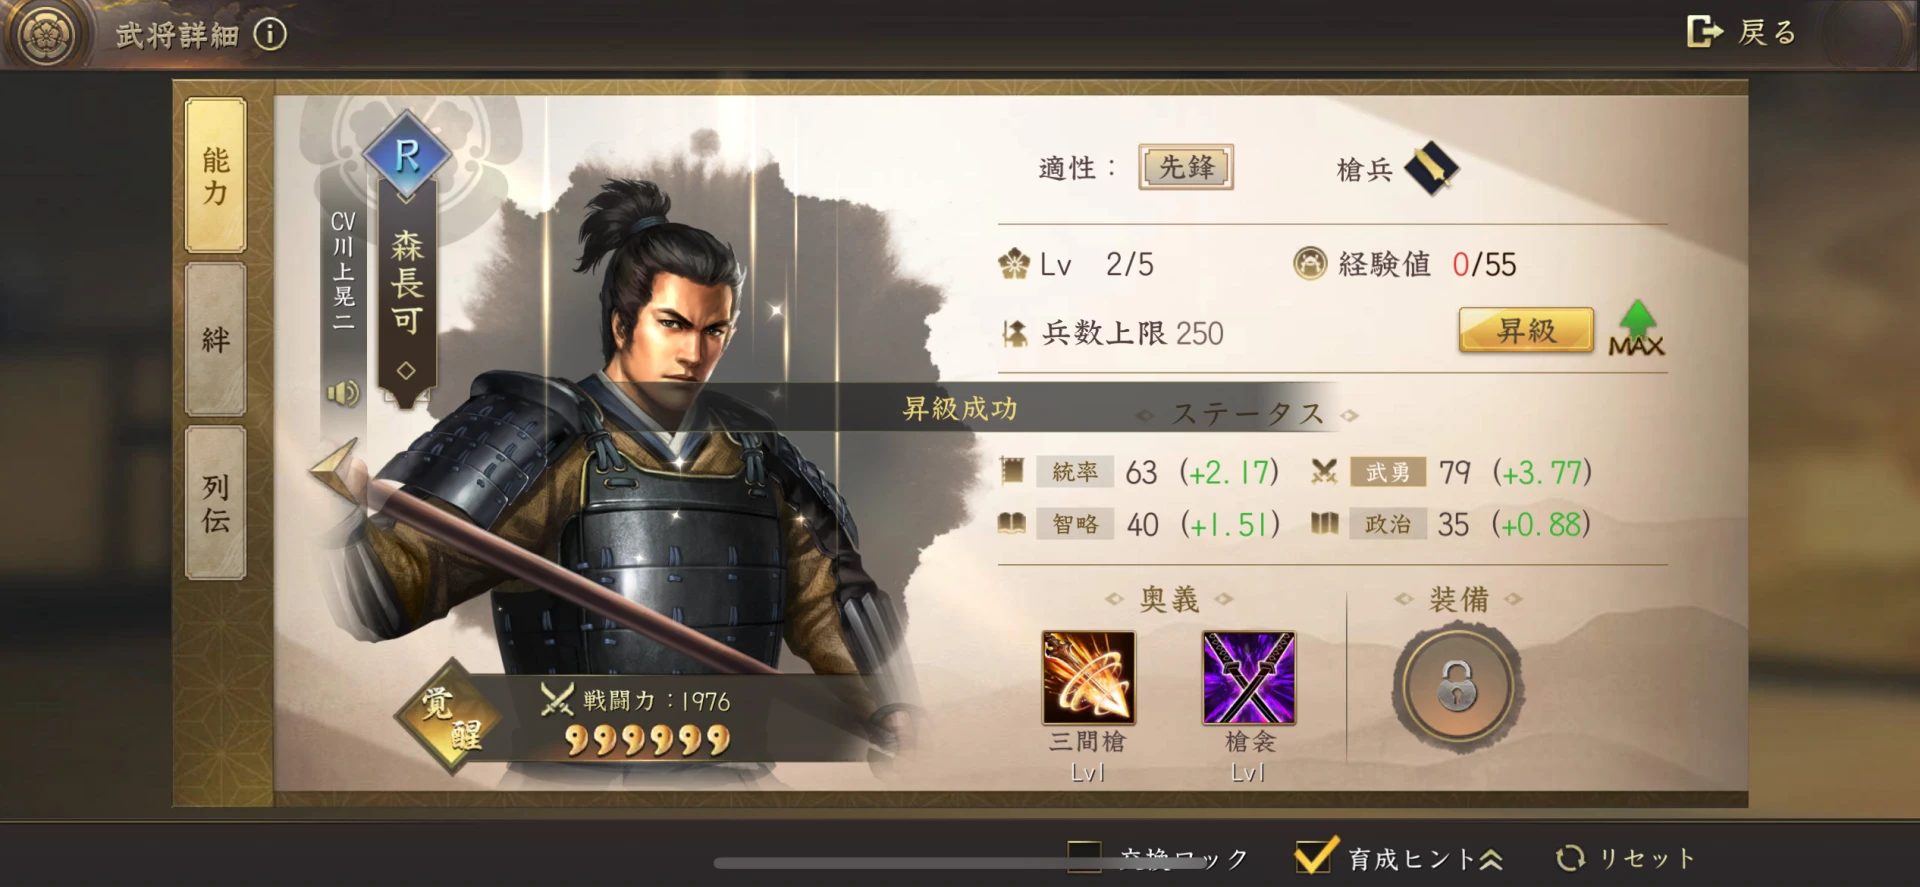
Task: Tap the 三間槍 skill icon
Action: click(x=1088, y=677)
